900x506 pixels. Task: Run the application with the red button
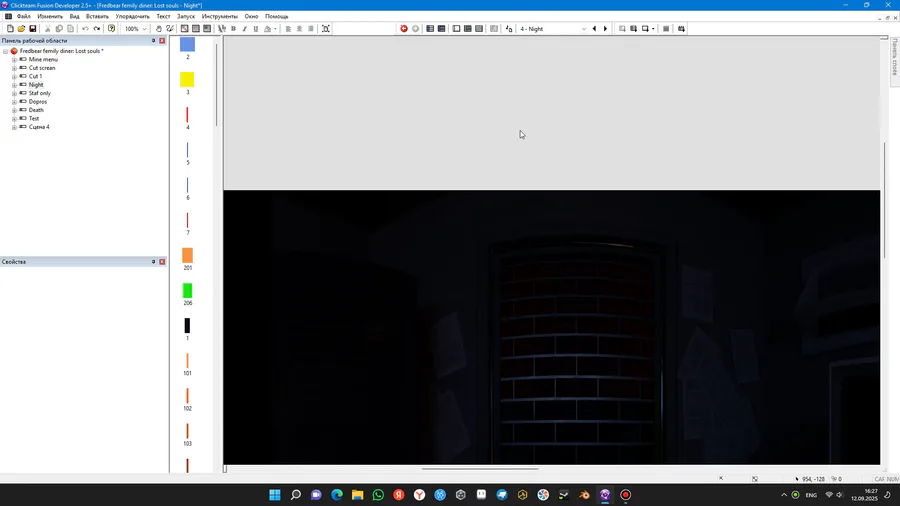404,29
